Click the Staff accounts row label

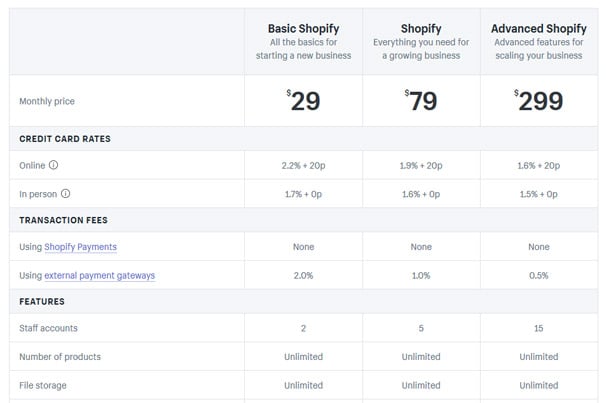[48, 328]
